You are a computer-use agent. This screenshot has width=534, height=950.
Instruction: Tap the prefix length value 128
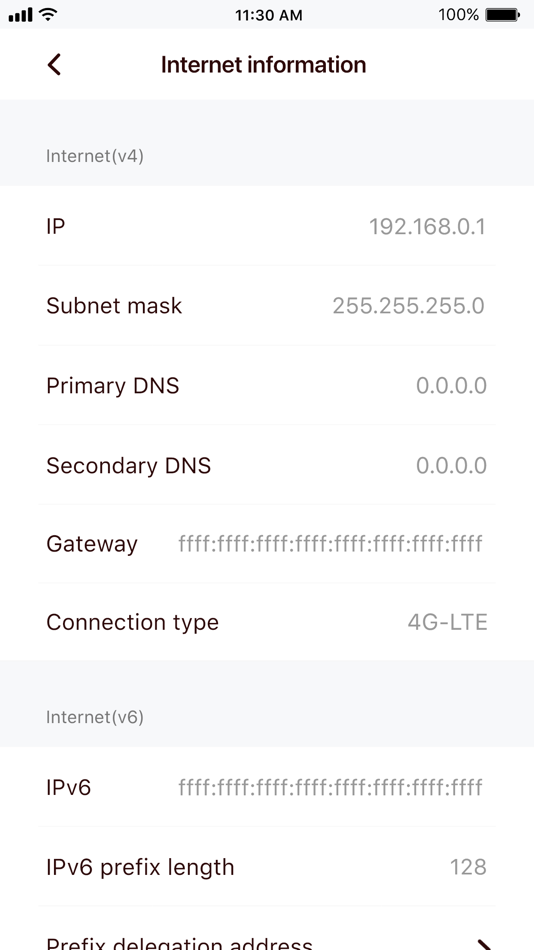coord(468,867)
